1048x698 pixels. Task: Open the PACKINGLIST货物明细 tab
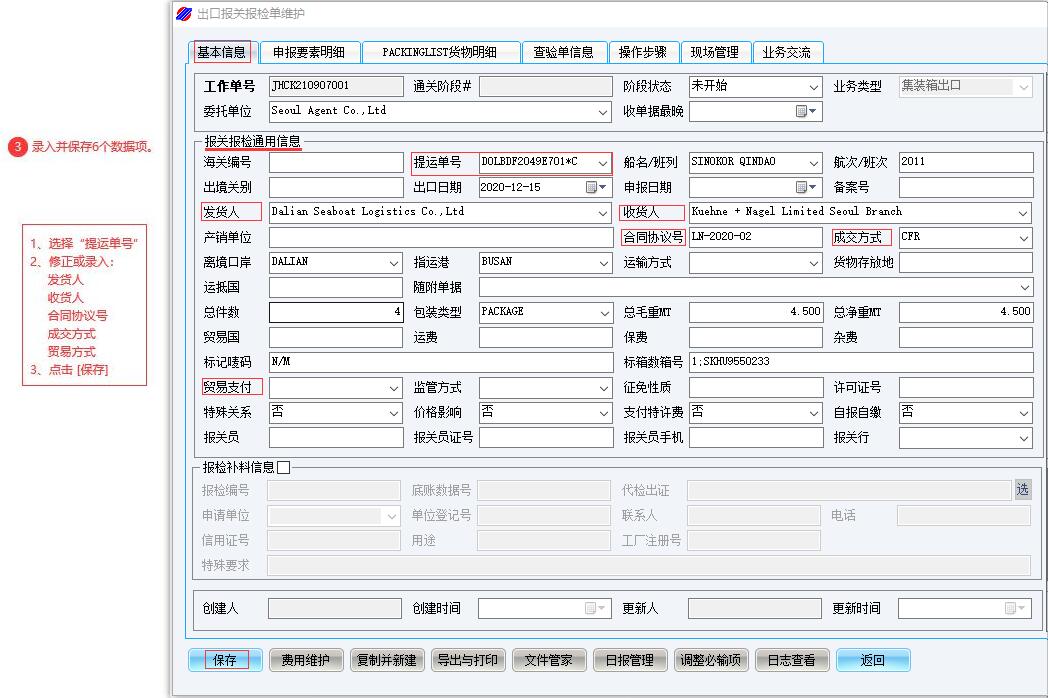tap(441, 52)
